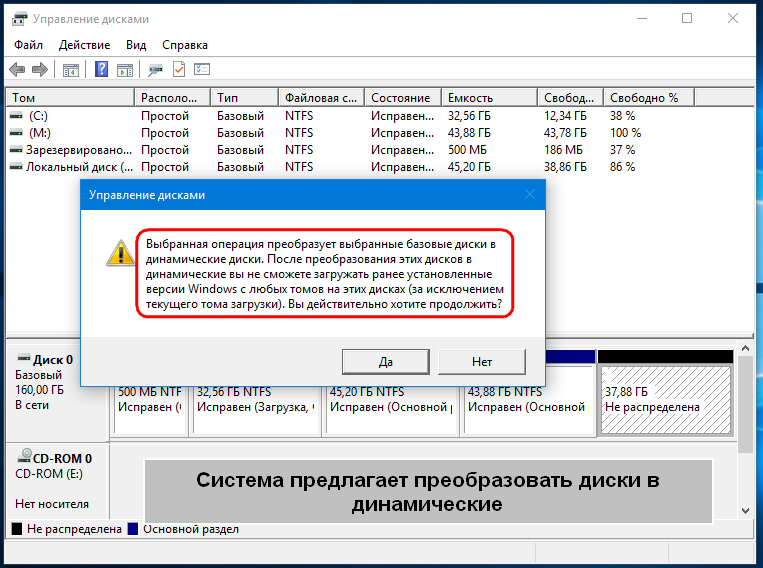Click the 186 МБ free space cell
This screenshot has height=568, width=763.
[563, 150]
